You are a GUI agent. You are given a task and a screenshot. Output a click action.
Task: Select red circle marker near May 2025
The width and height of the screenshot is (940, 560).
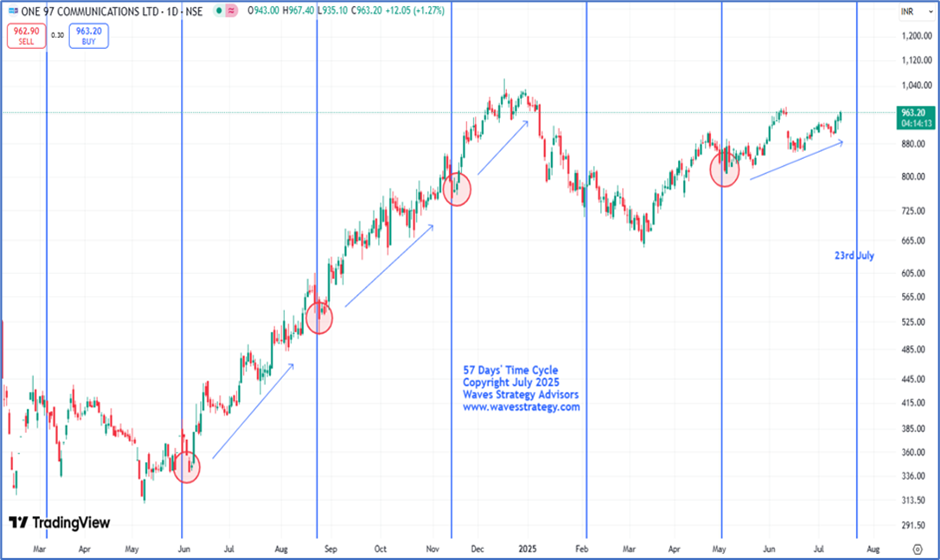[724, 171]
